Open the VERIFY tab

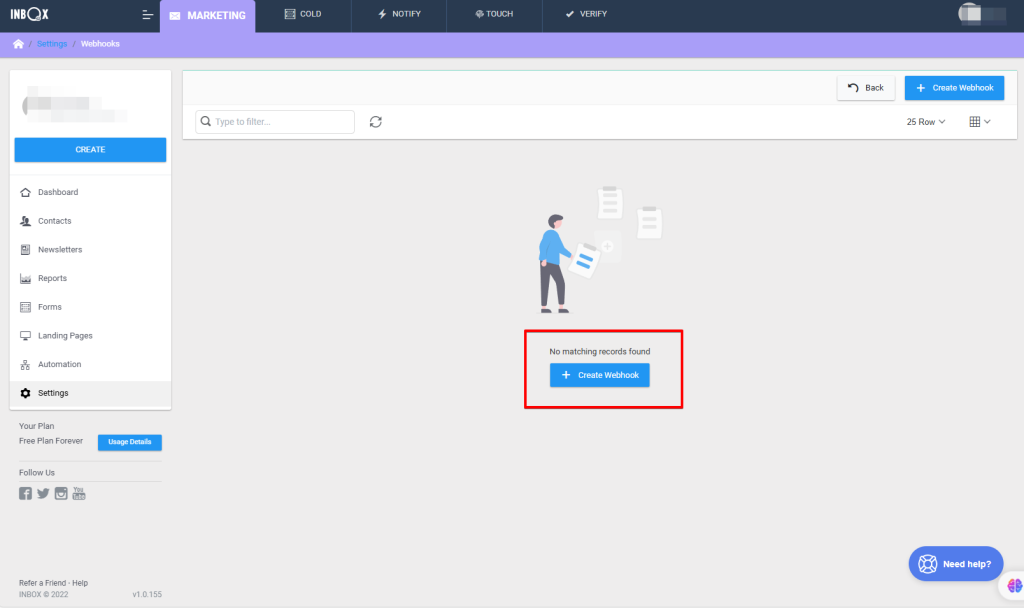click(x=586, y=15)
